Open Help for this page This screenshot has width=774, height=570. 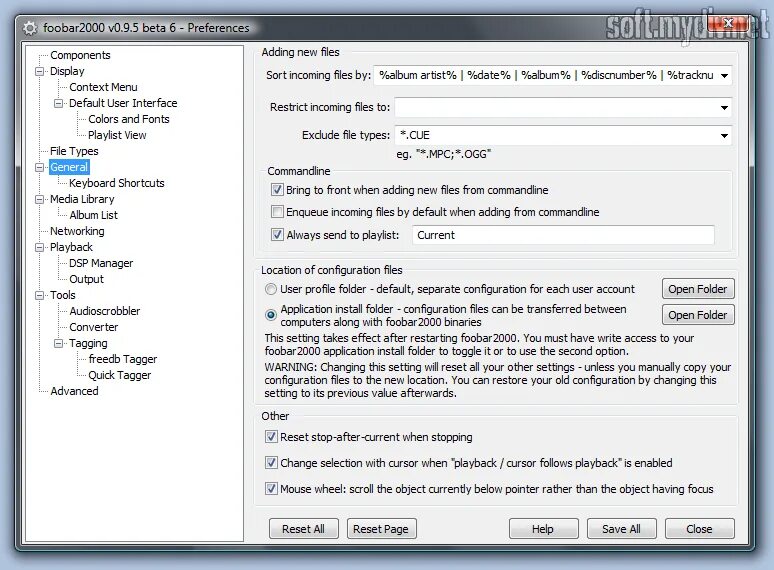543,529
